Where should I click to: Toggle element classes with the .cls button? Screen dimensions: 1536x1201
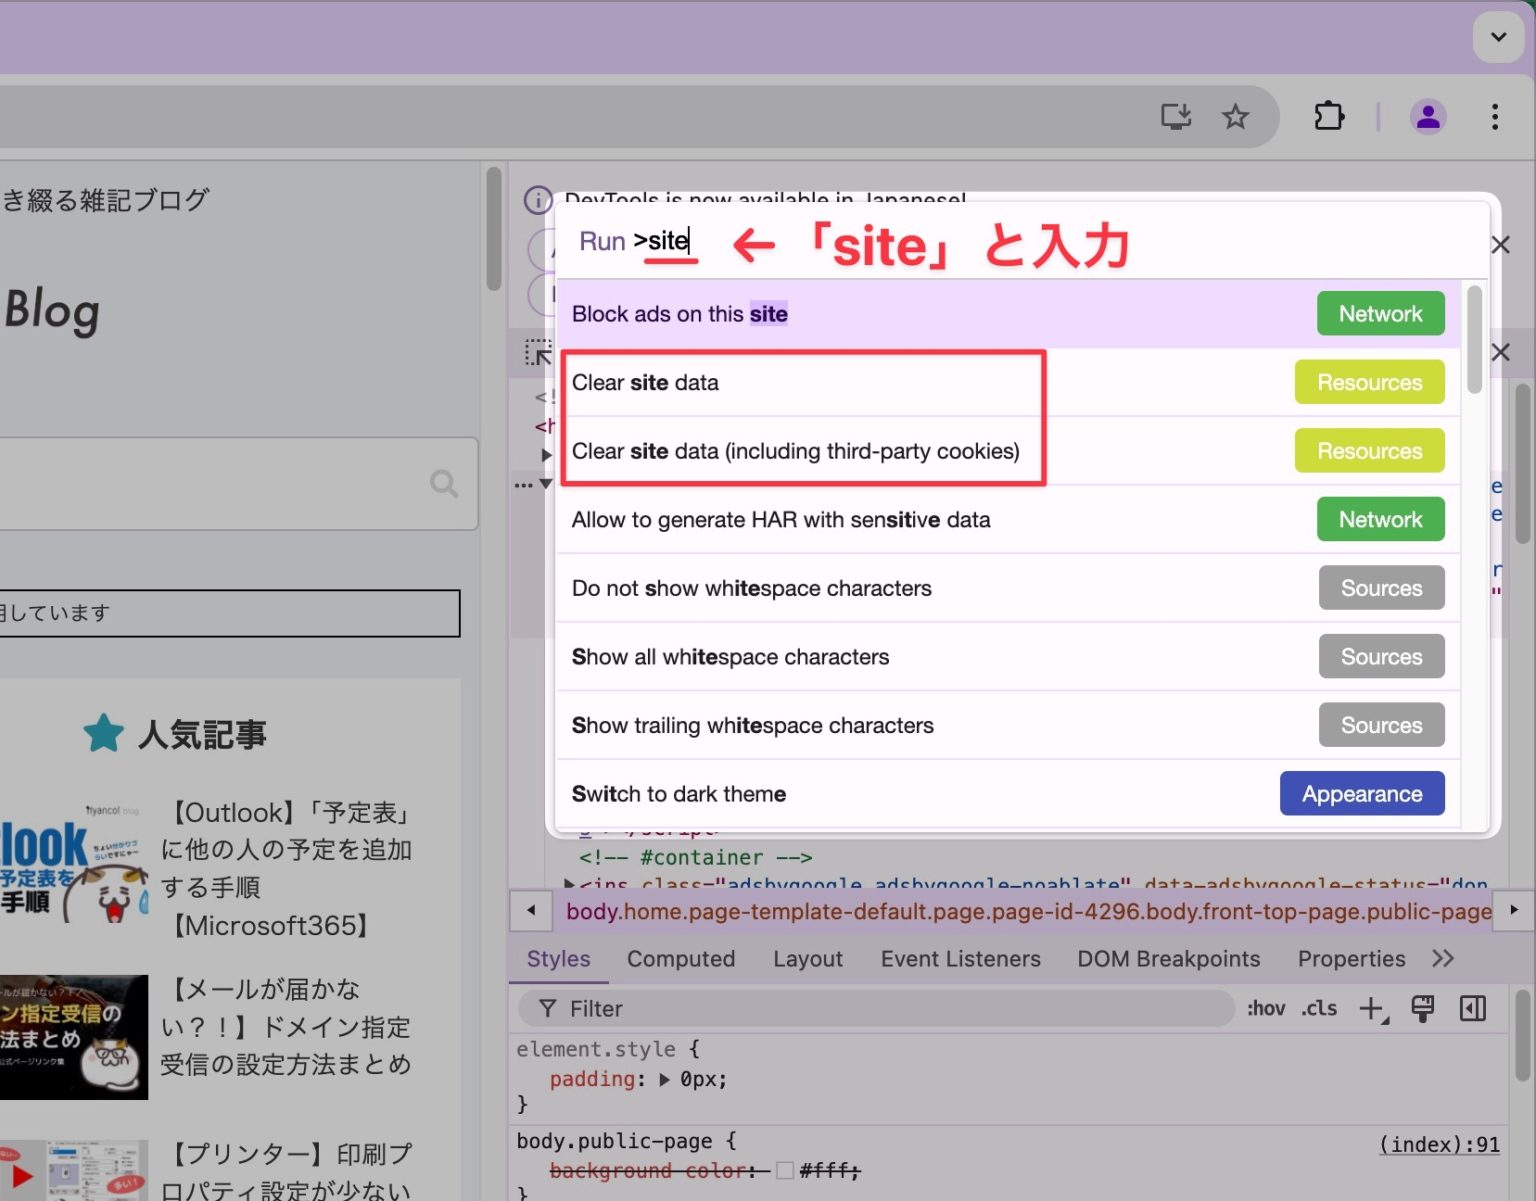coord(1318,1009)
